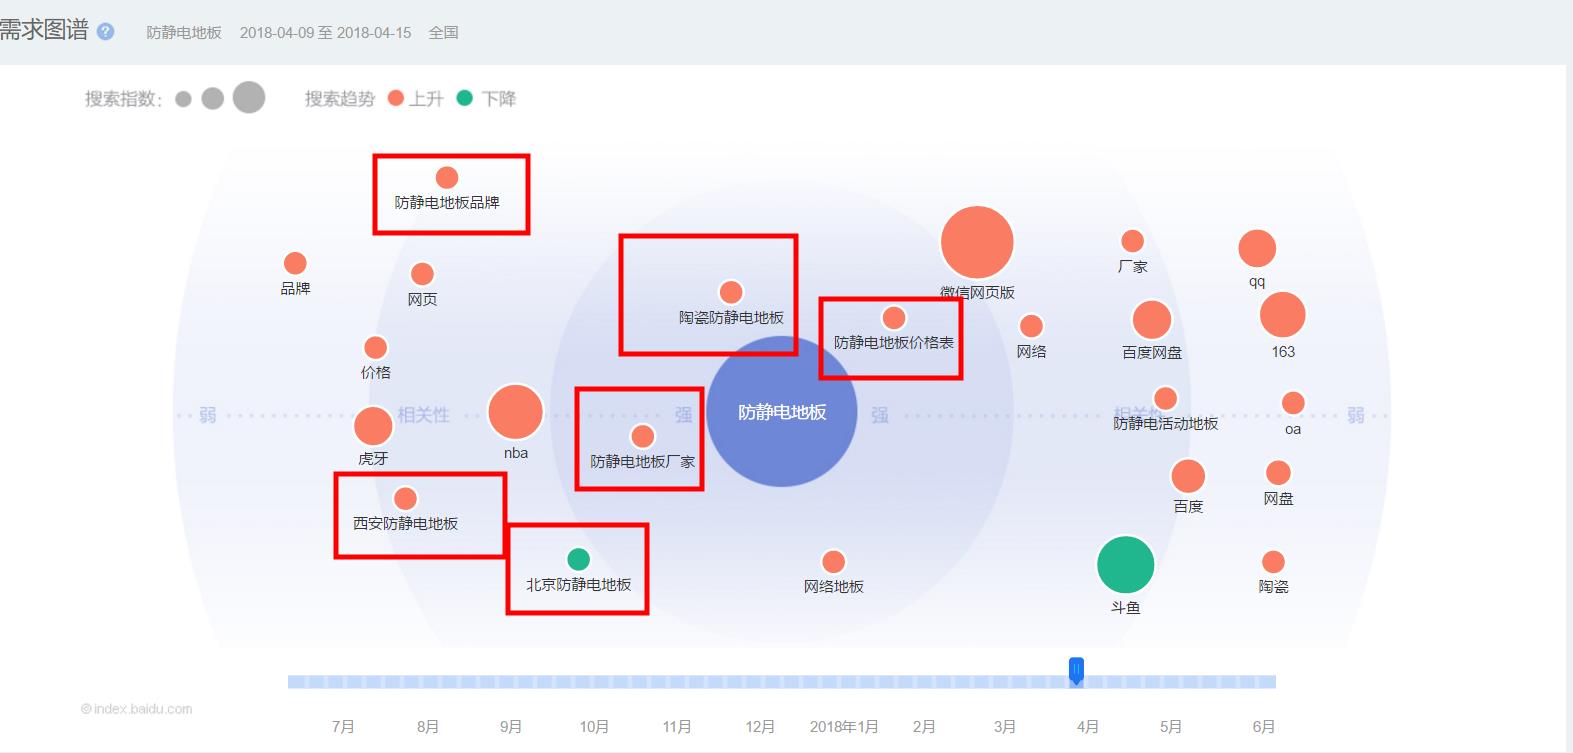Screen dimensions: 1573x753
Task: Click the 西安防静电地板 keyword label
Action: (405, 524)
